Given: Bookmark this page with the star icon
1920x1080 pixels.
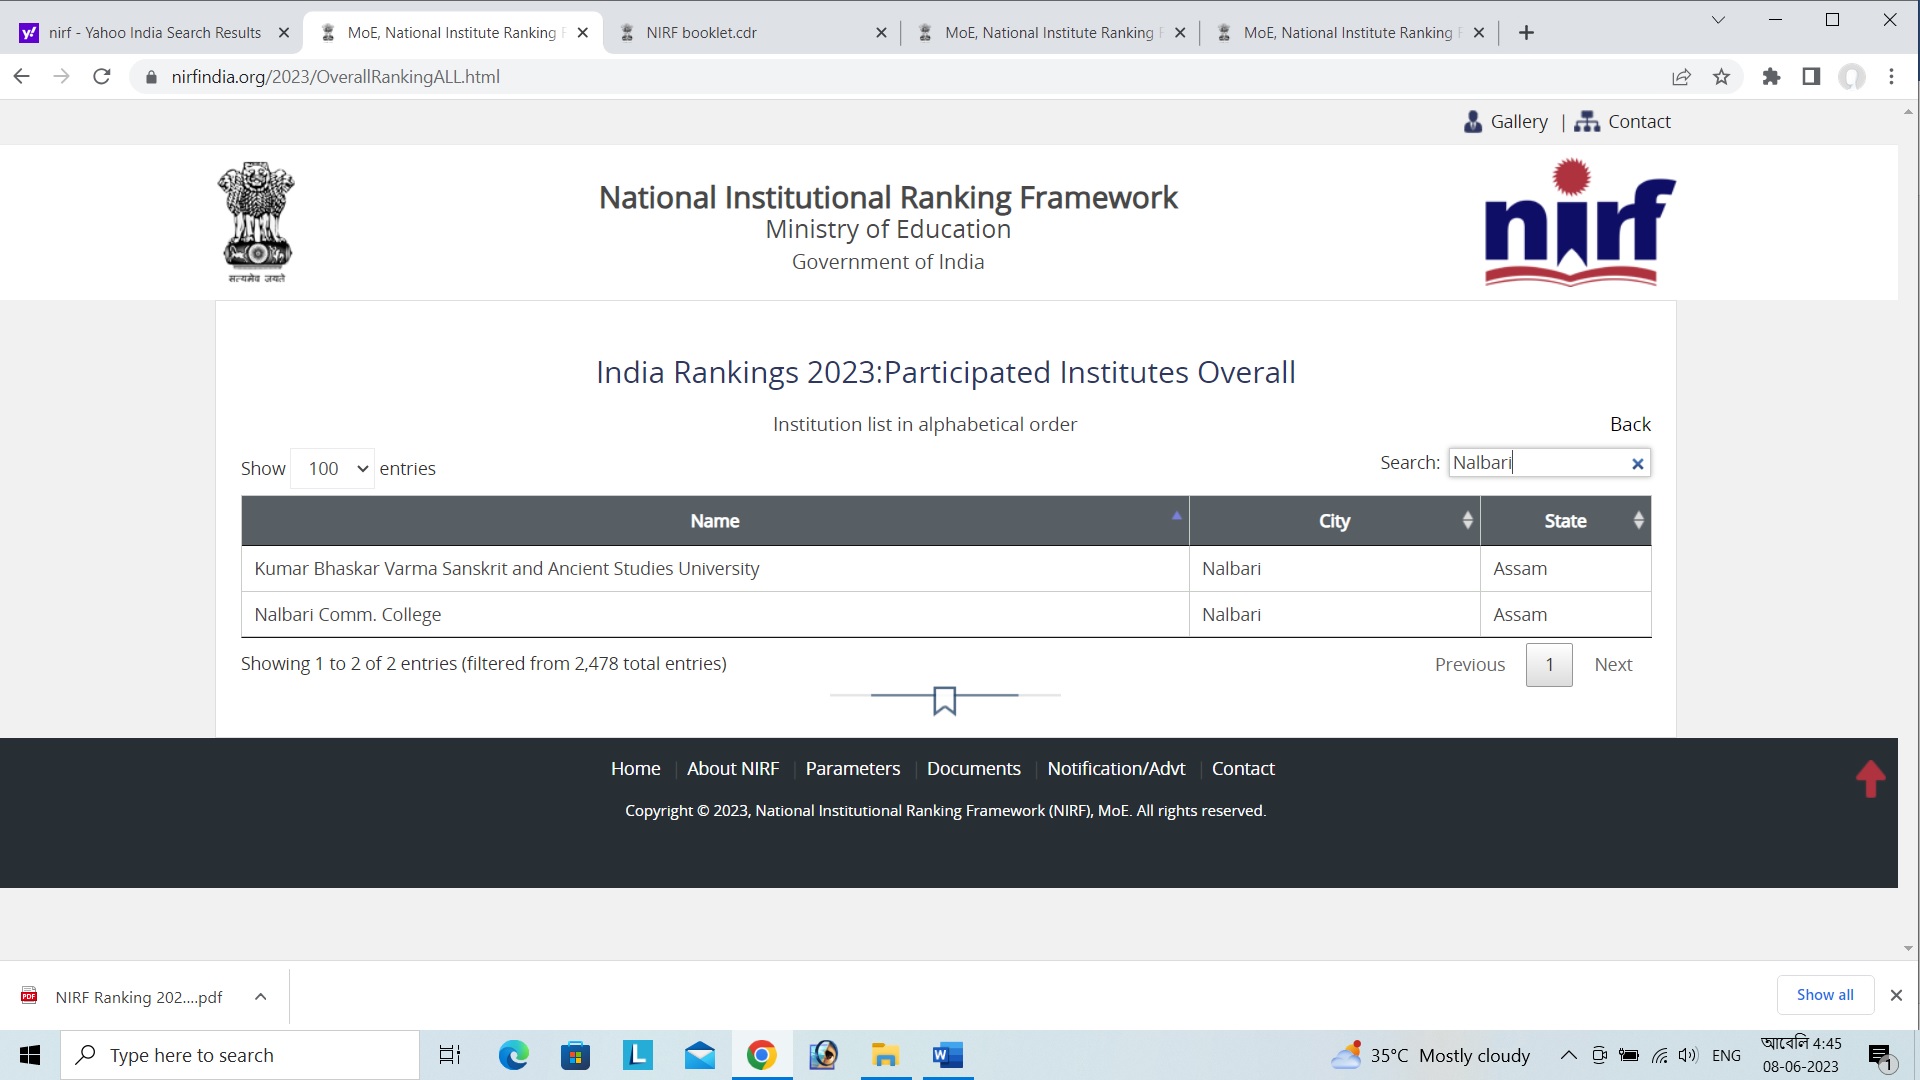Looking at the screenshot, I should tap(1721, 77).
